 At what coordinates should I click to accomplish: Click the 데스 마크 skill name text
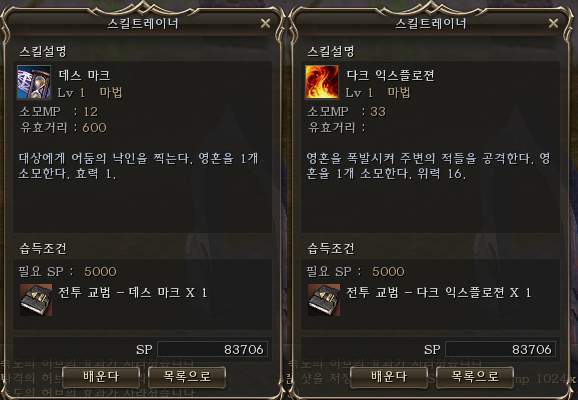[x=84, y=75]
